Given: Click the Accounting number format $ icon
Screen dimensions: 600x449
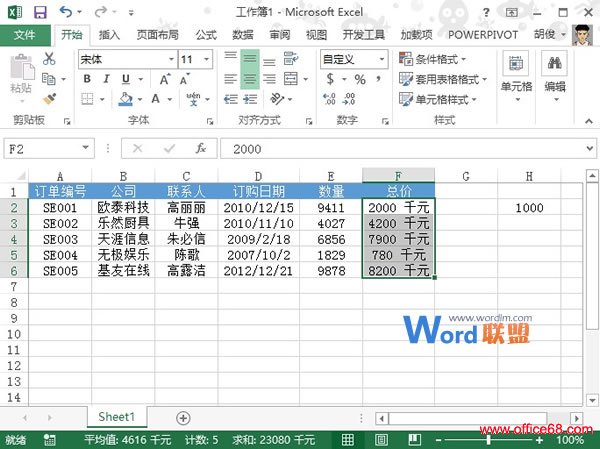Looking at the screenshot, I should [x=330, y=79].
